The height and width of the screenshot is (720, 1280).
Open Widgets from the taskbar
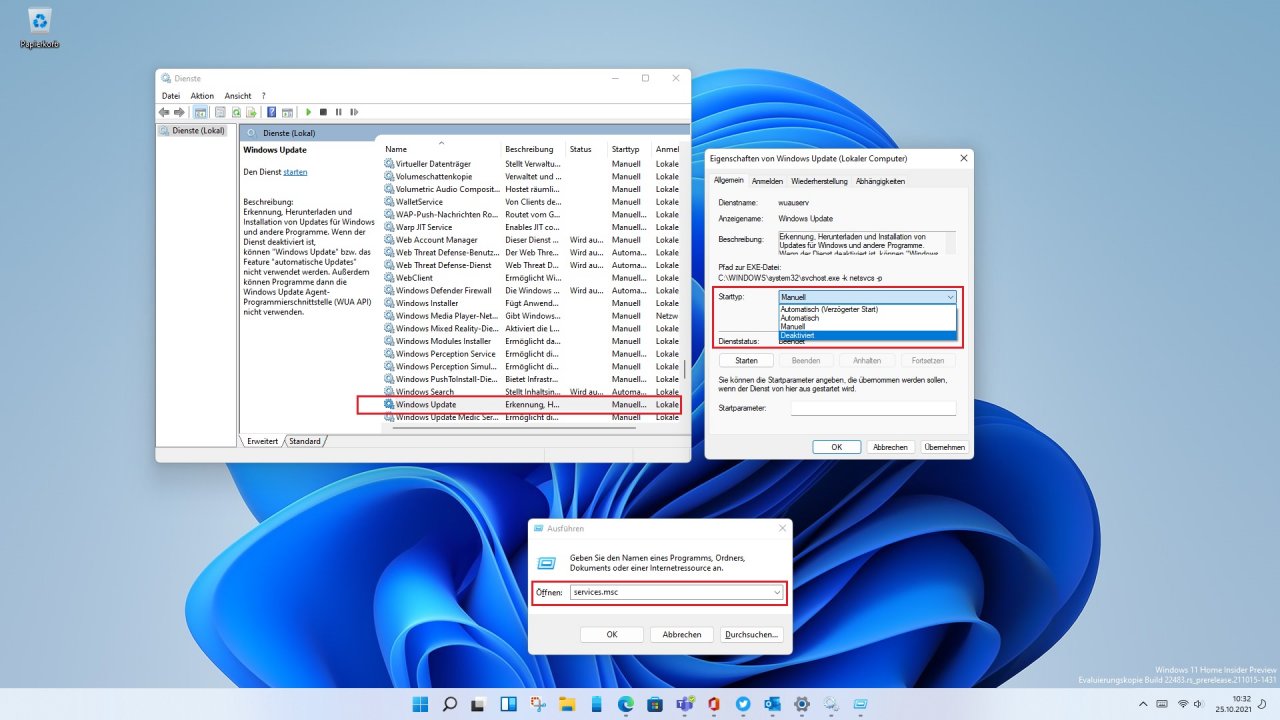pos(509,704)
